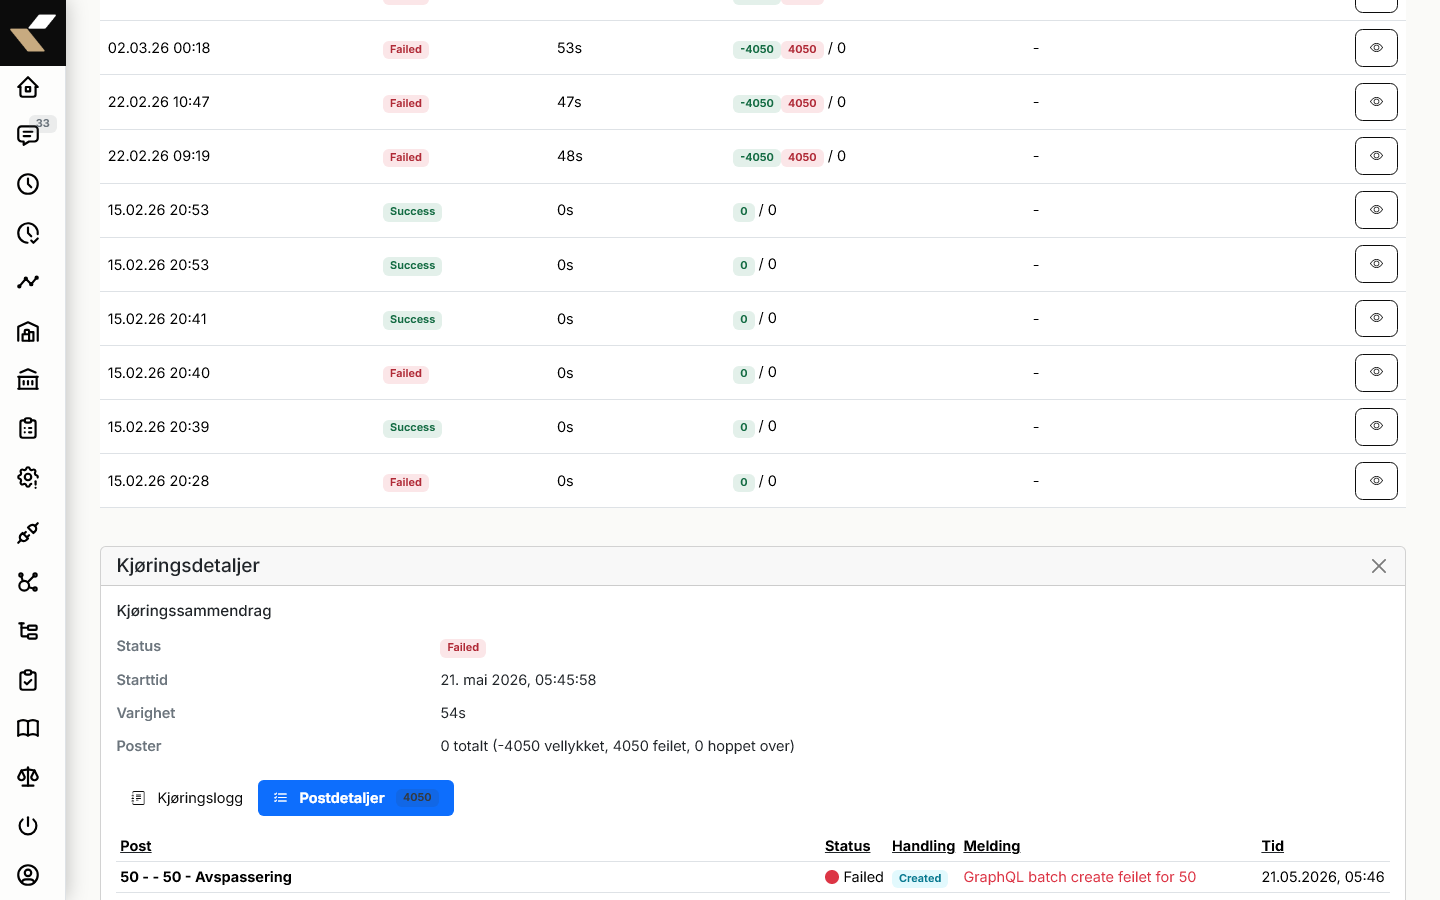Click the power icon in sidebar

point(28,826)
